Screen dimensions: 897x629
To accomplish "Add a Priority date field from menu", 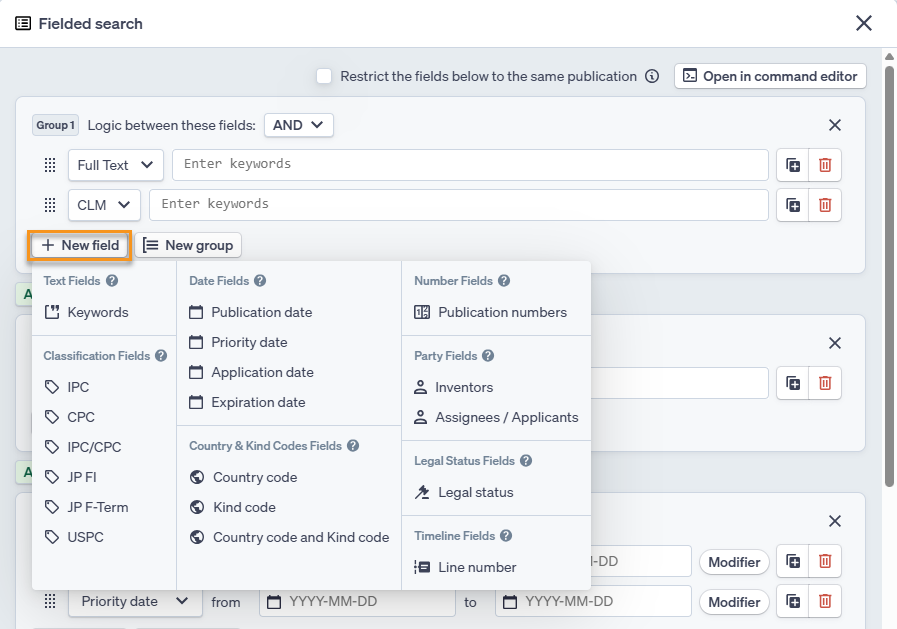I will pos(238,342).
